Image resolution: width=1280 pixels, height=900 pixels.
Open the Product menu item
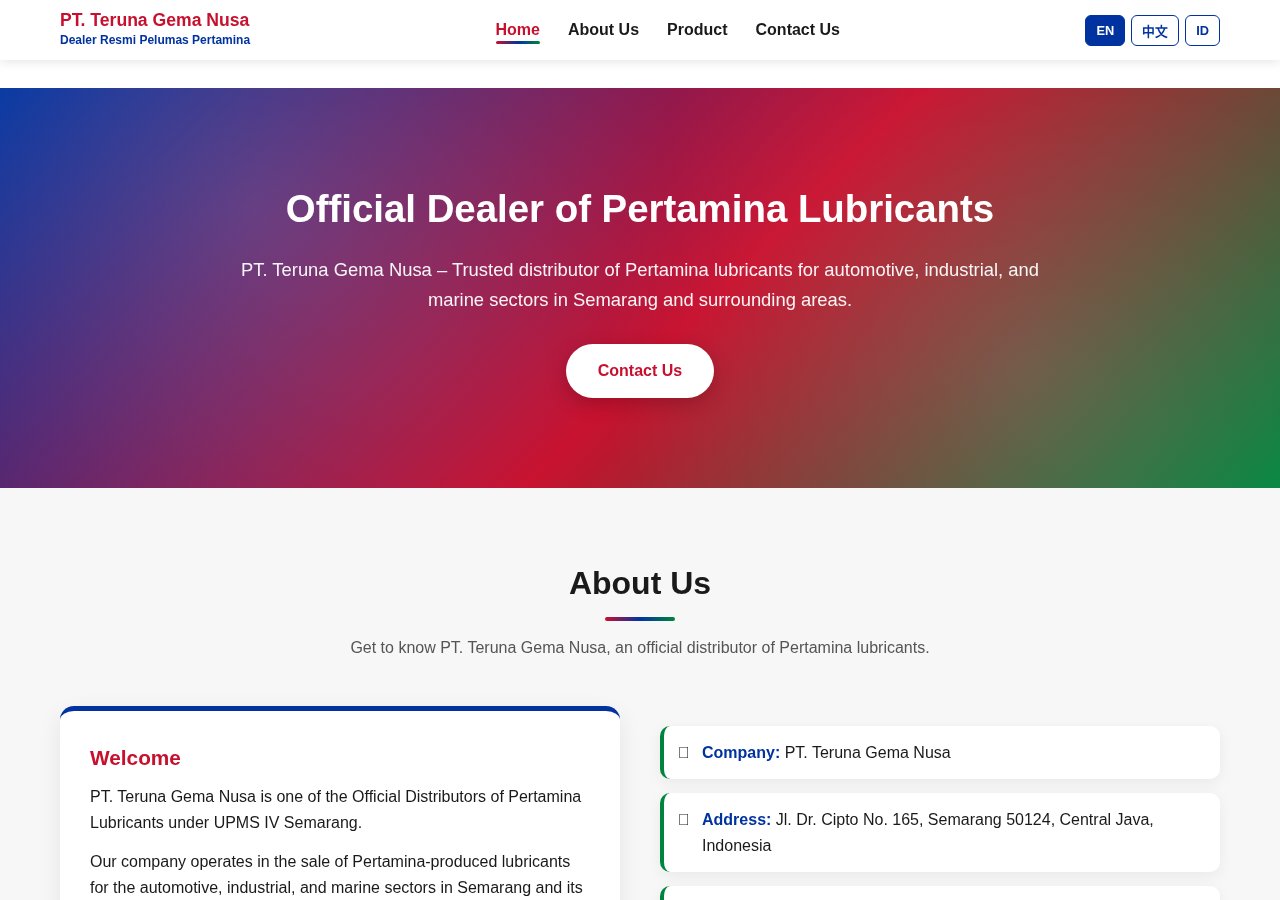pyautogui.click(x=697, y=30)
